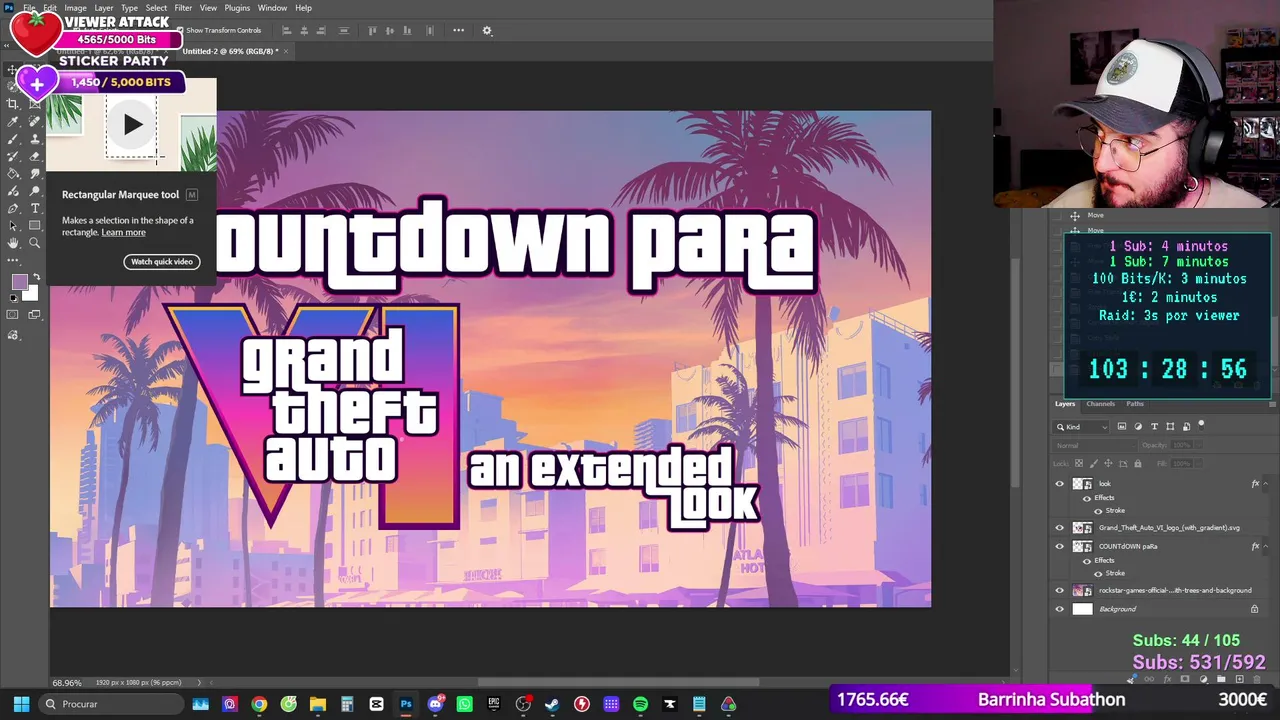Open the status bar info arrow
The height and width of the screenshot is (720, 1280).
pyautogui.click(x=198, y=683)
